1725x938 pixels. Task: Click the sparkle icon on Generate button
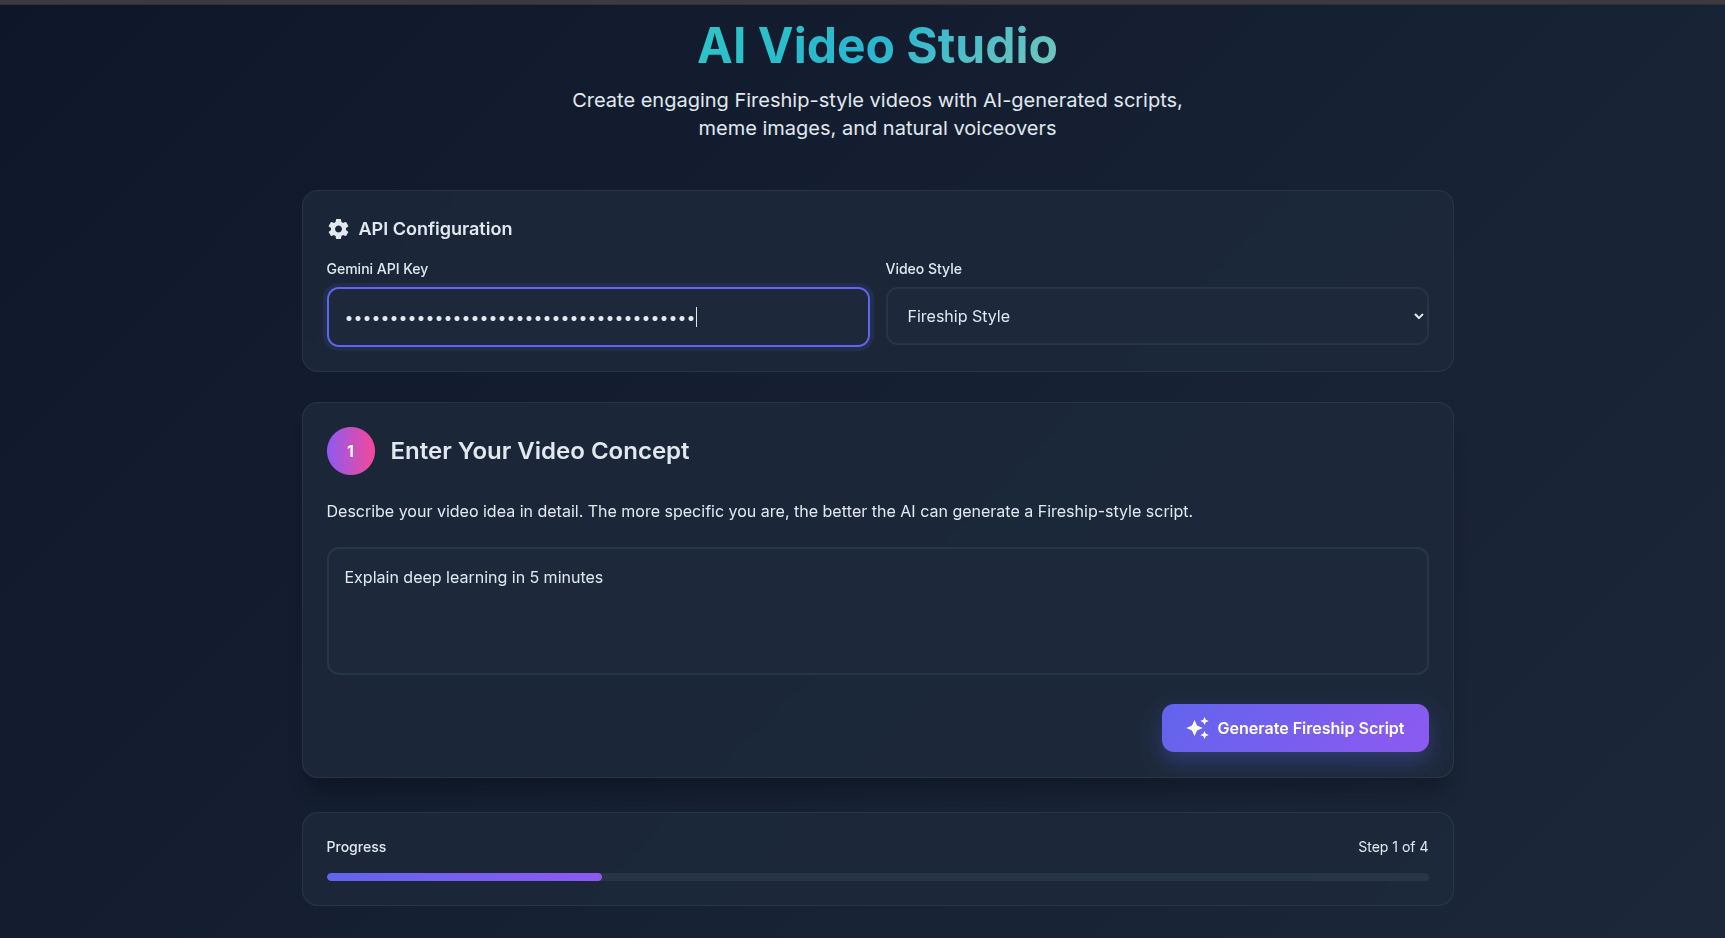click(1197, 728)
